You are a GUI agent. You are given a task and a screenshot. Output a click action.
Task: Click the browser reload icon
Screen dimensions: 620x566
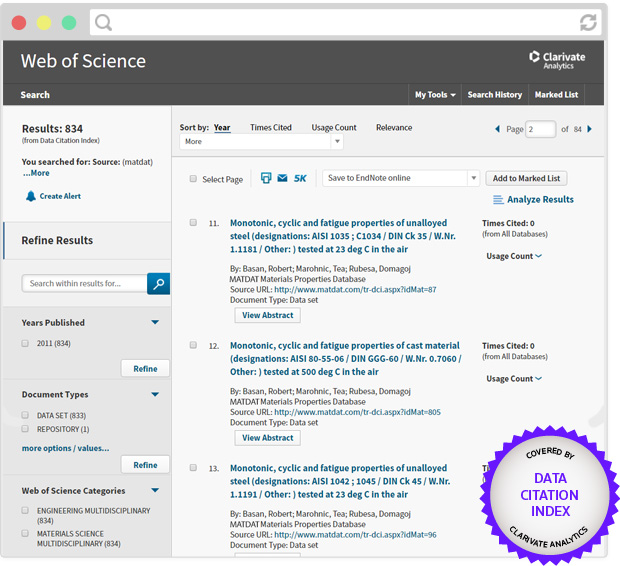click(588, 23)
